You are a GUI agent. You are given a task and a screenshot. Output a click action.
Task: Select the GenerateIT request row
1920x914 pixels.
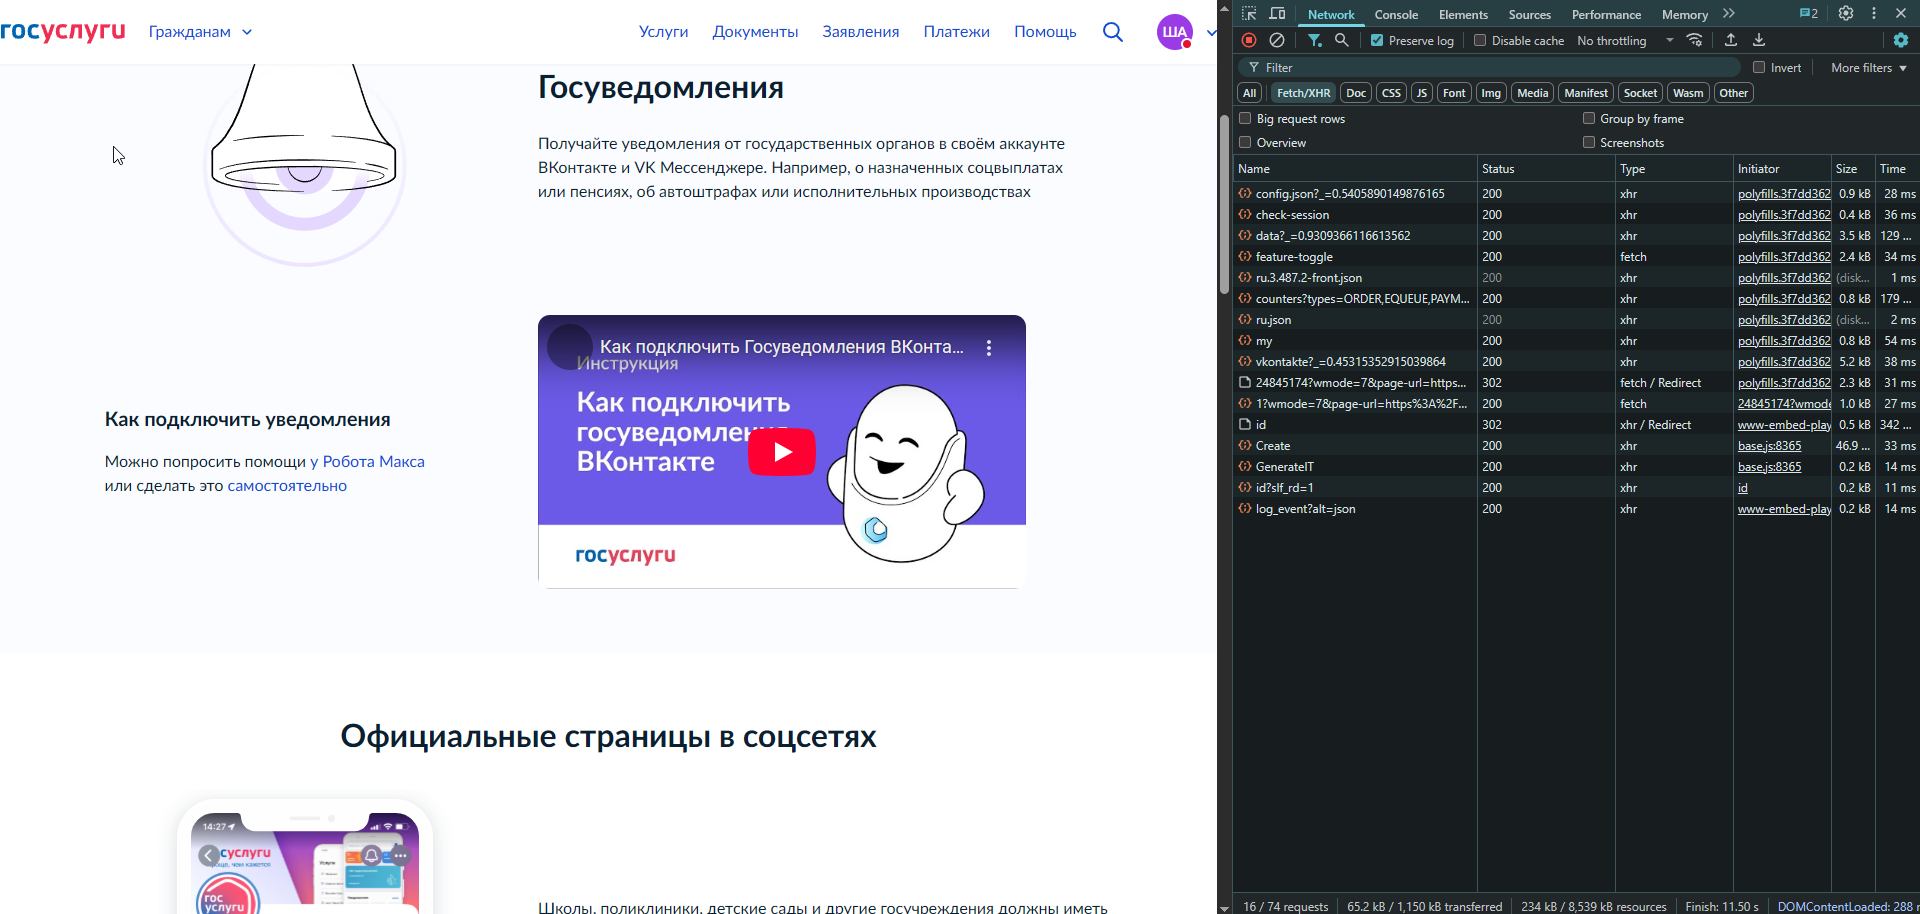coord(1576,467)
